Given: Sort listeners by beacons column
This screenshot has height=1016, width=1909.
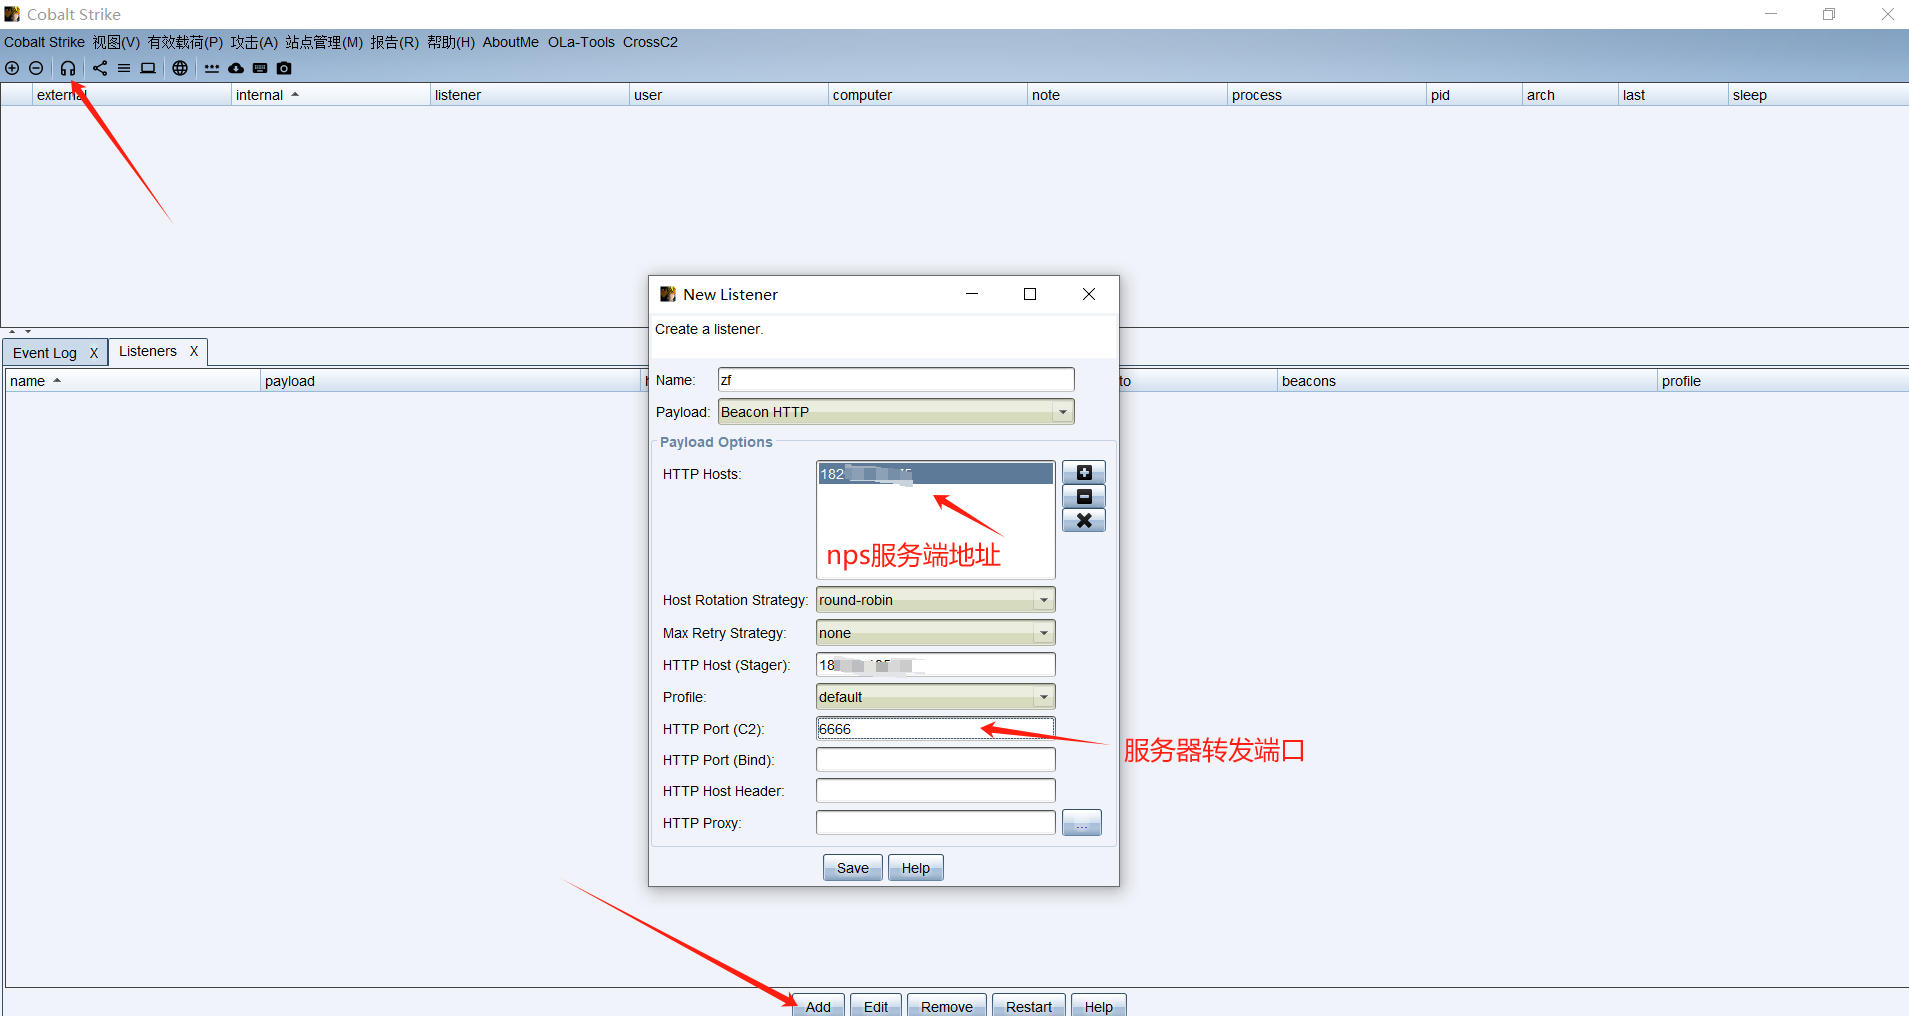Looking at the screenshot, I should pyautogui.click(x=1467, y=381).
